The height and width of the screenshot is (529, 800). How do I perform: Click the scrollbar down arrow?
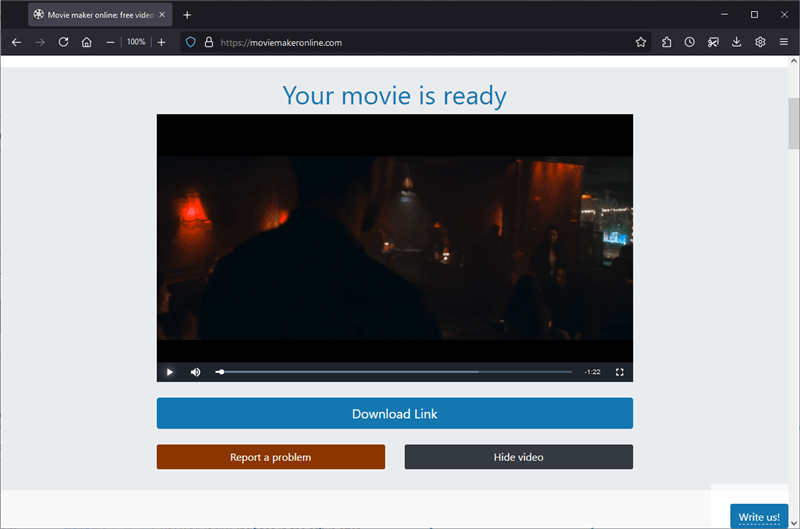tap(794, 523)
